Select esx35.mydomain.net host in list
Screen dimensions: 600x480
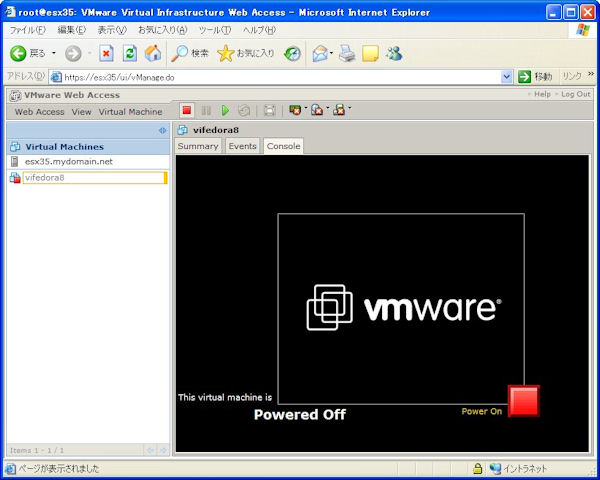[69, 162]
